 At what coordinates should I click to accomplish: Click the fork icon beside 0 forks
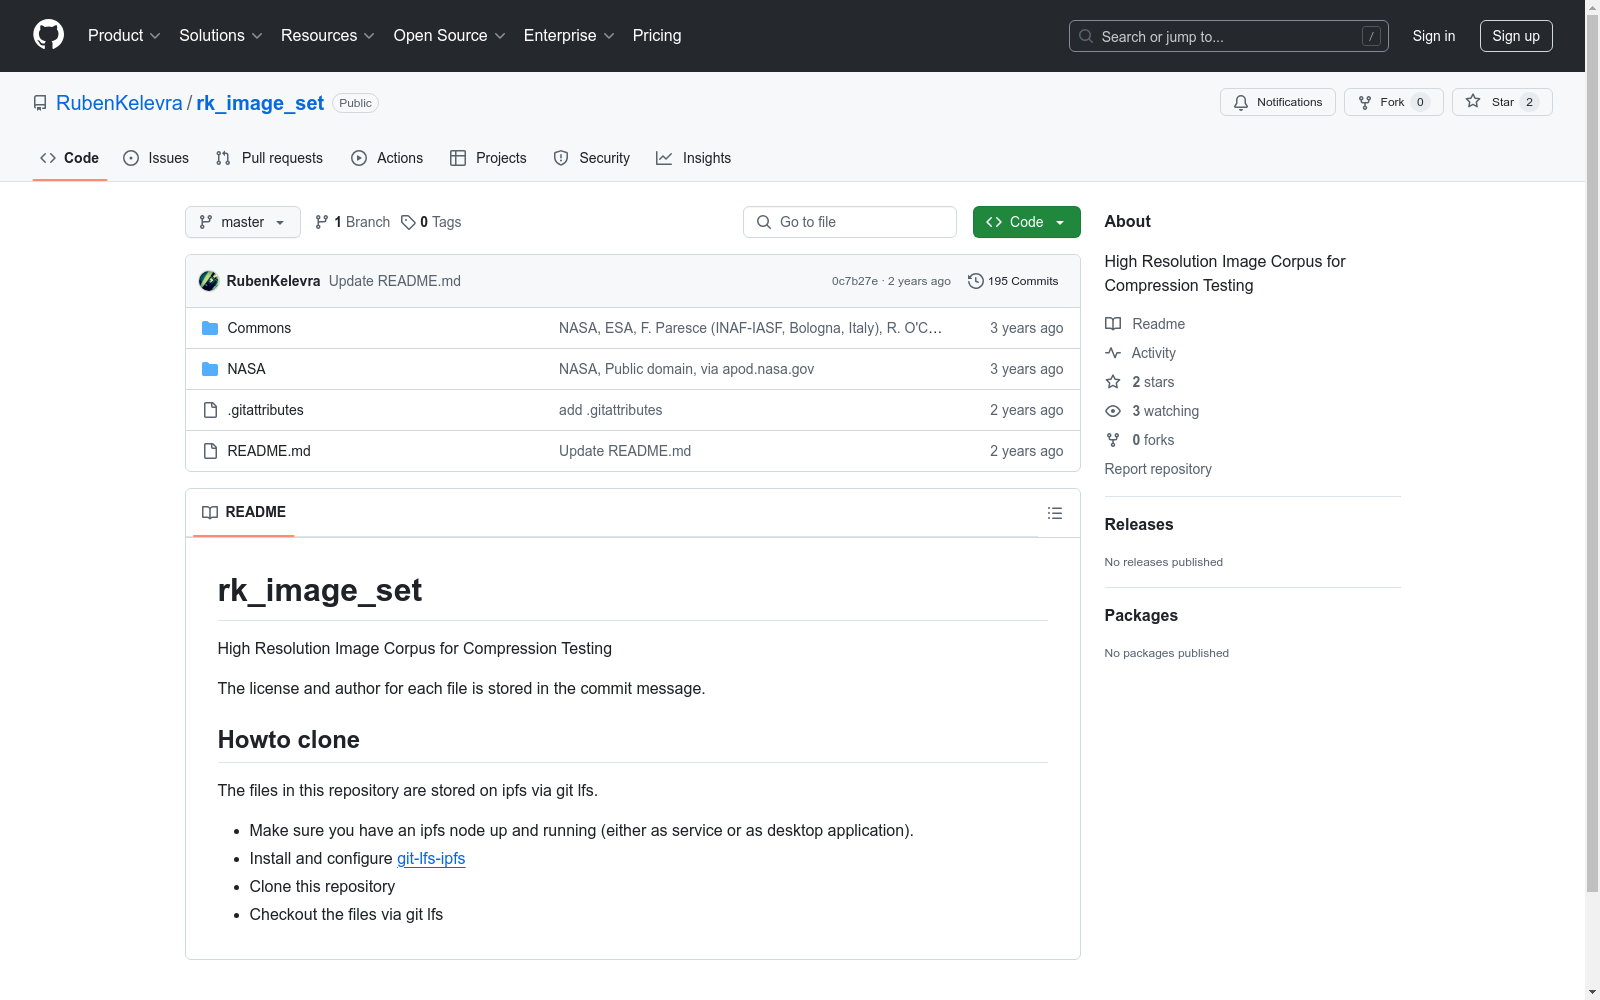pos(1113,440)
